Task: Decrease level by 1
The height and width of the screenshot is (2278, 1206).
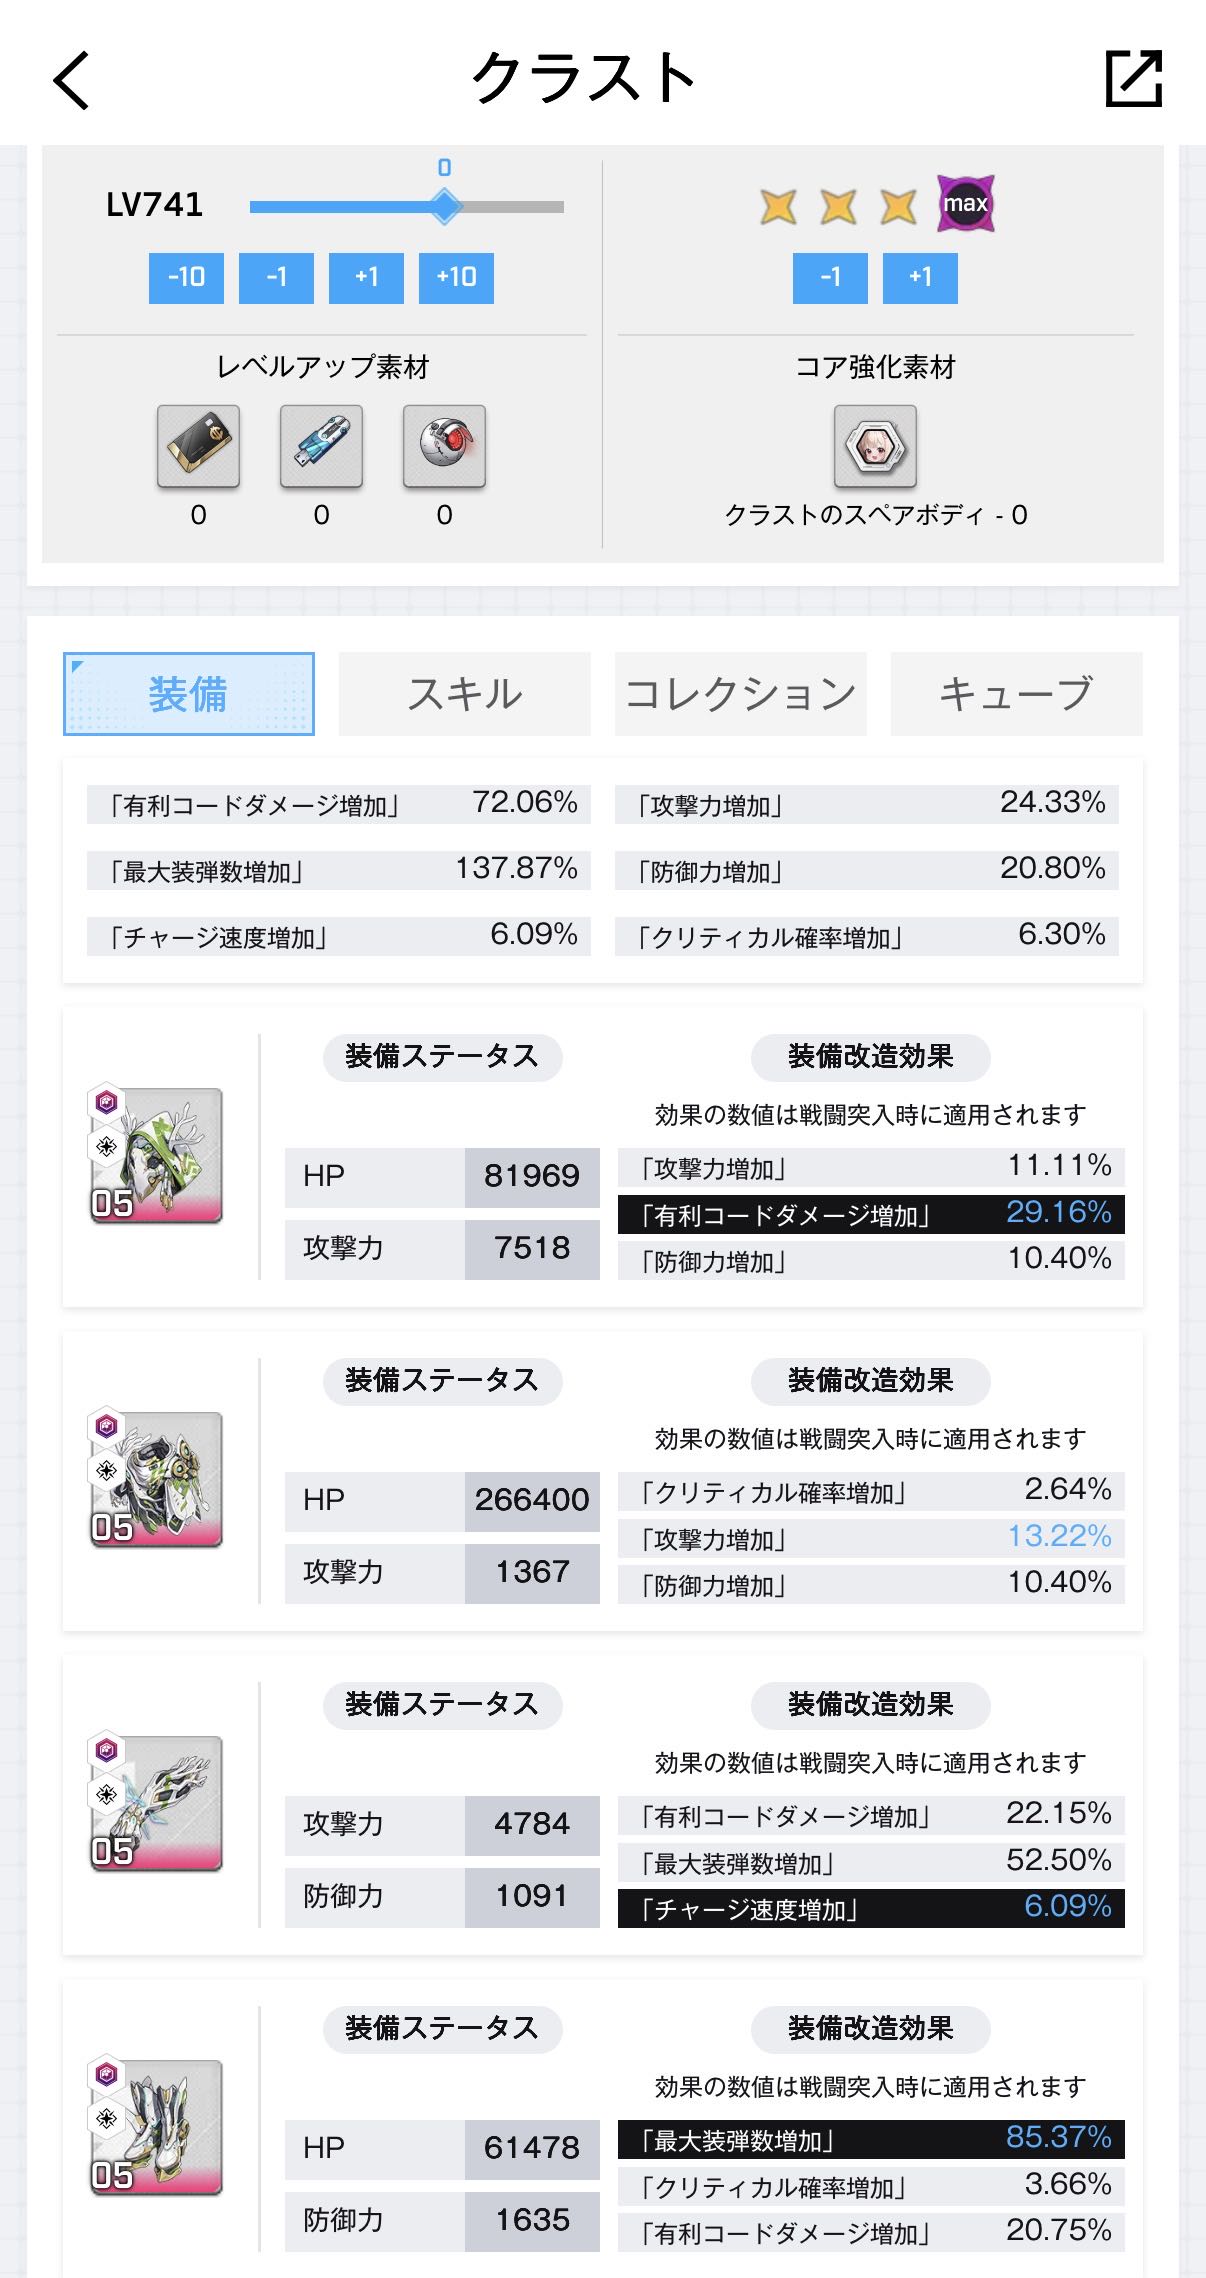Action: point(276,277)
